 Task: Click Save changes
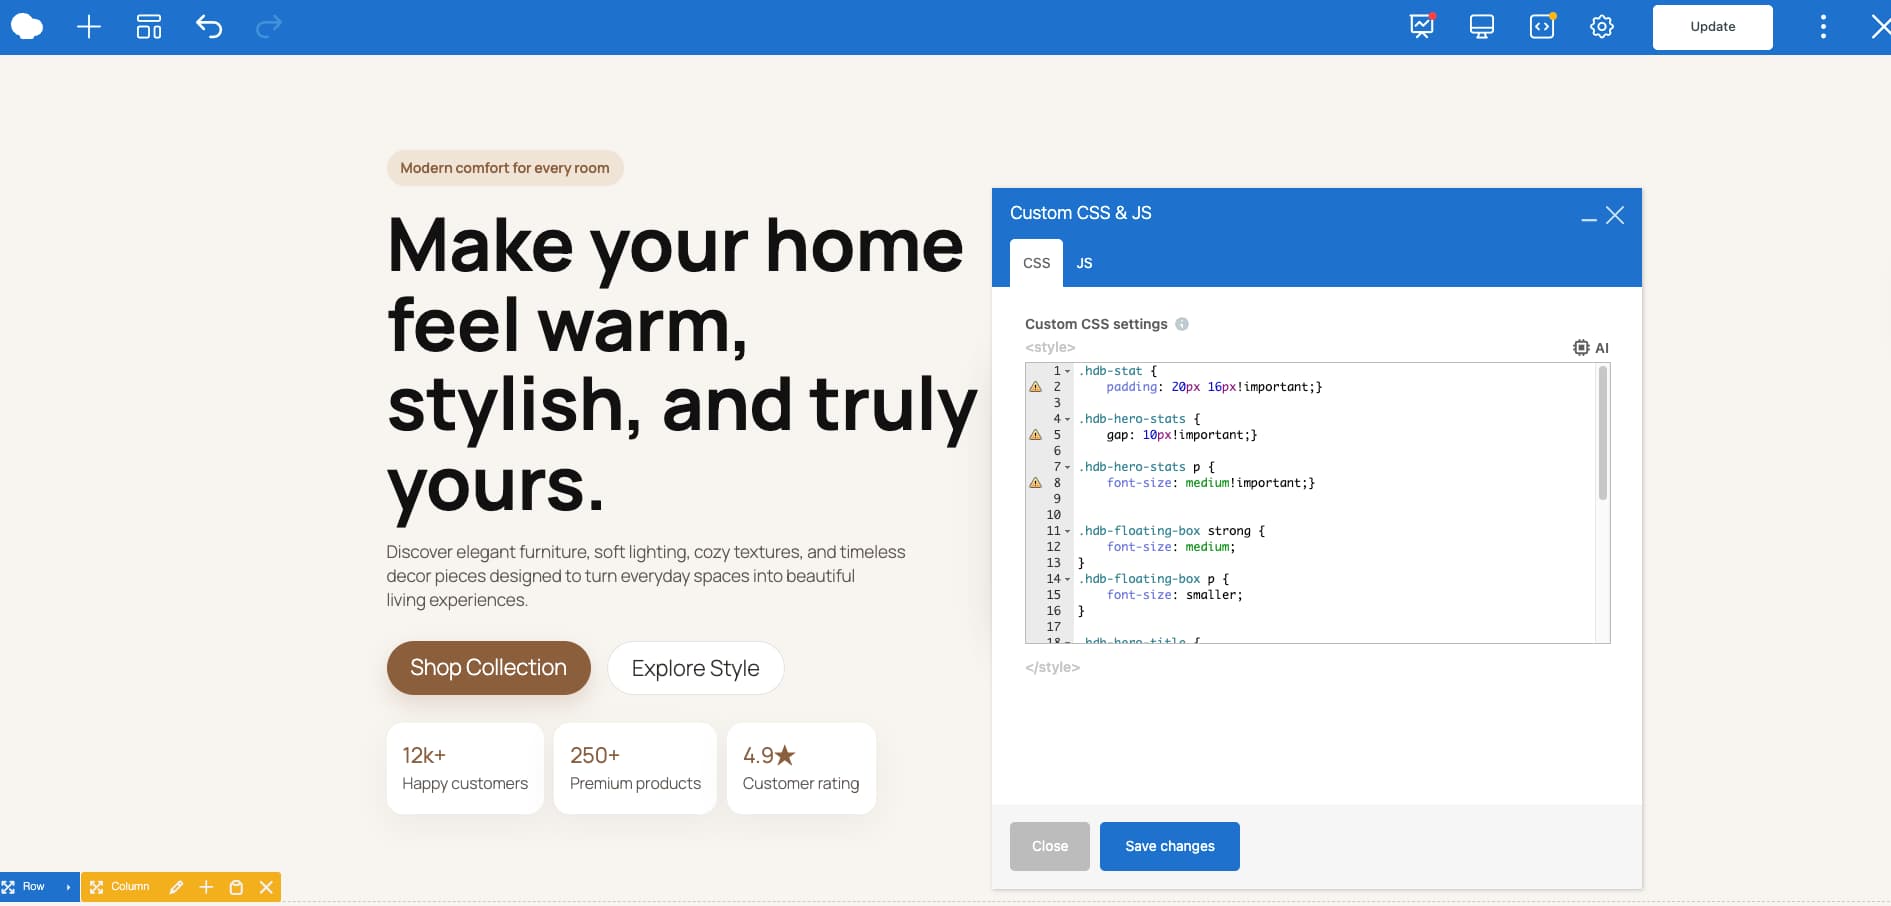coord(1169,846)
